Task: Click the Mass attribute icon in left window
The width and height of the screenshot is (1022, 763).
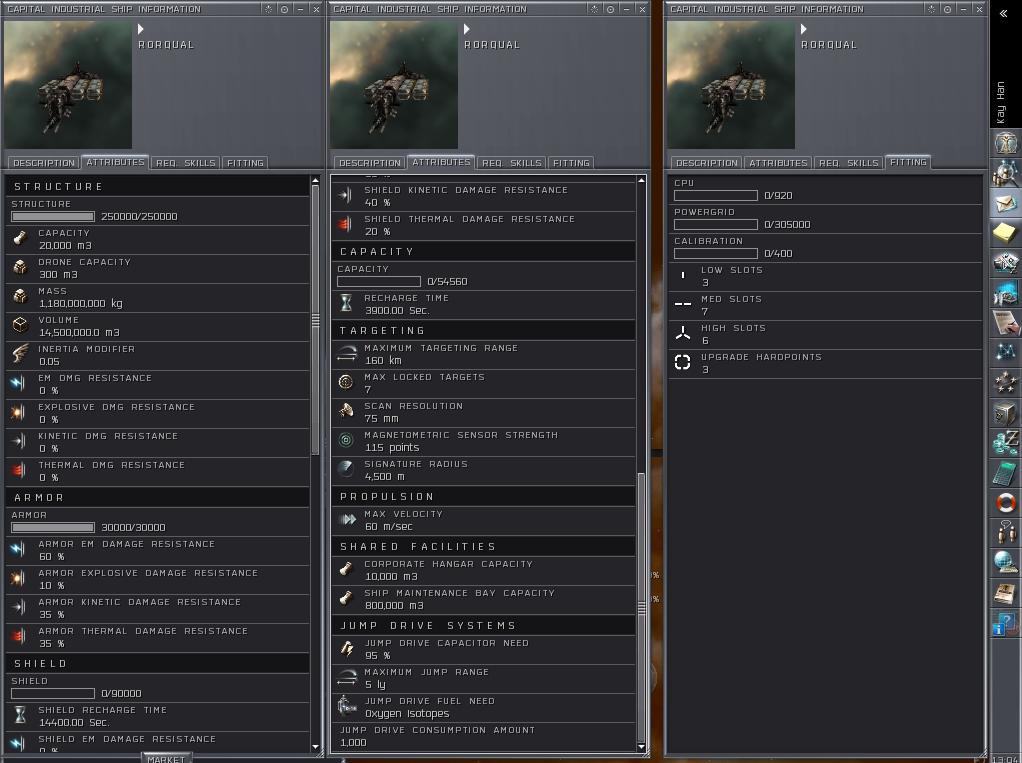Action: [x=20, y=296]
